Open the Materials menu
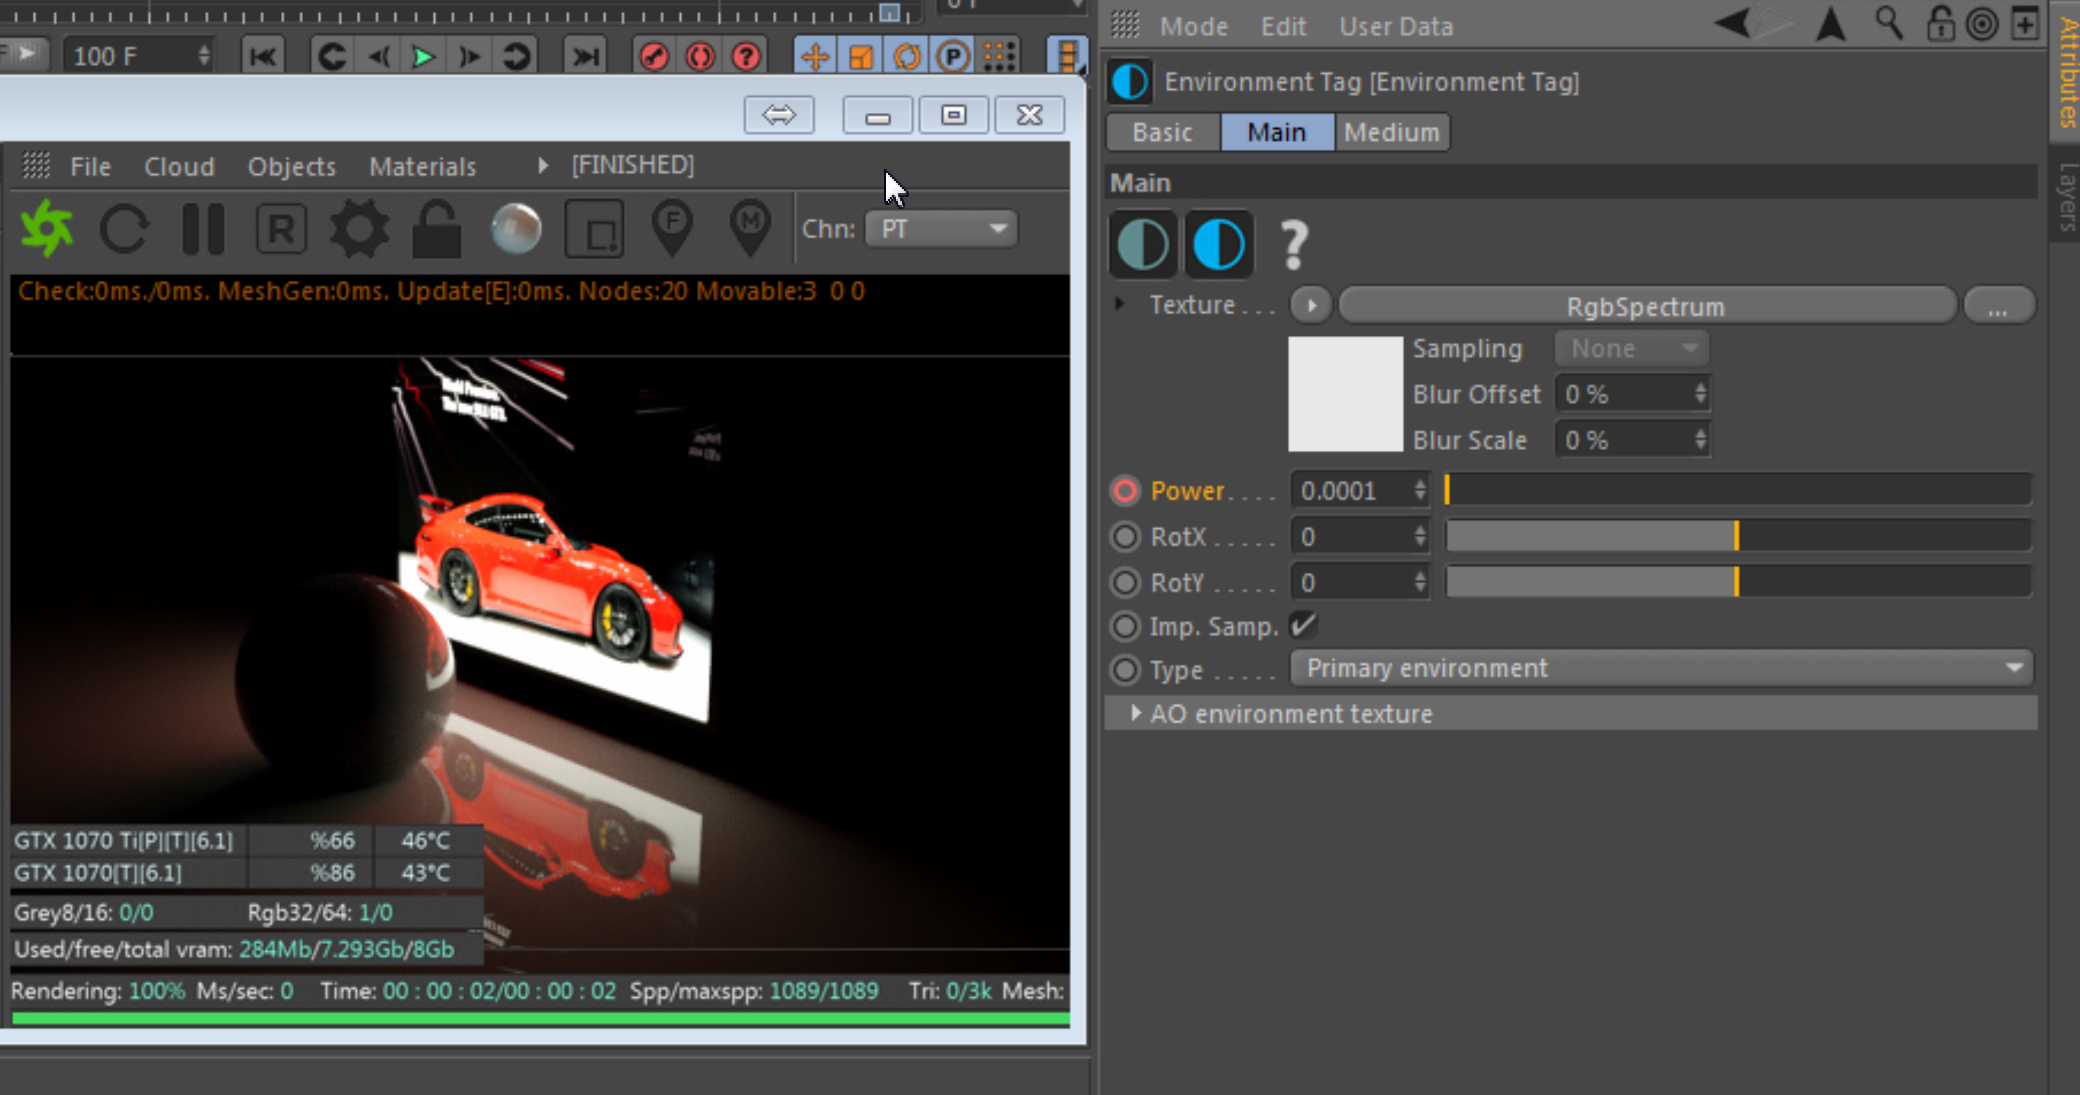The height and width of the screenshot is (1095, 2080). [422, 166]
